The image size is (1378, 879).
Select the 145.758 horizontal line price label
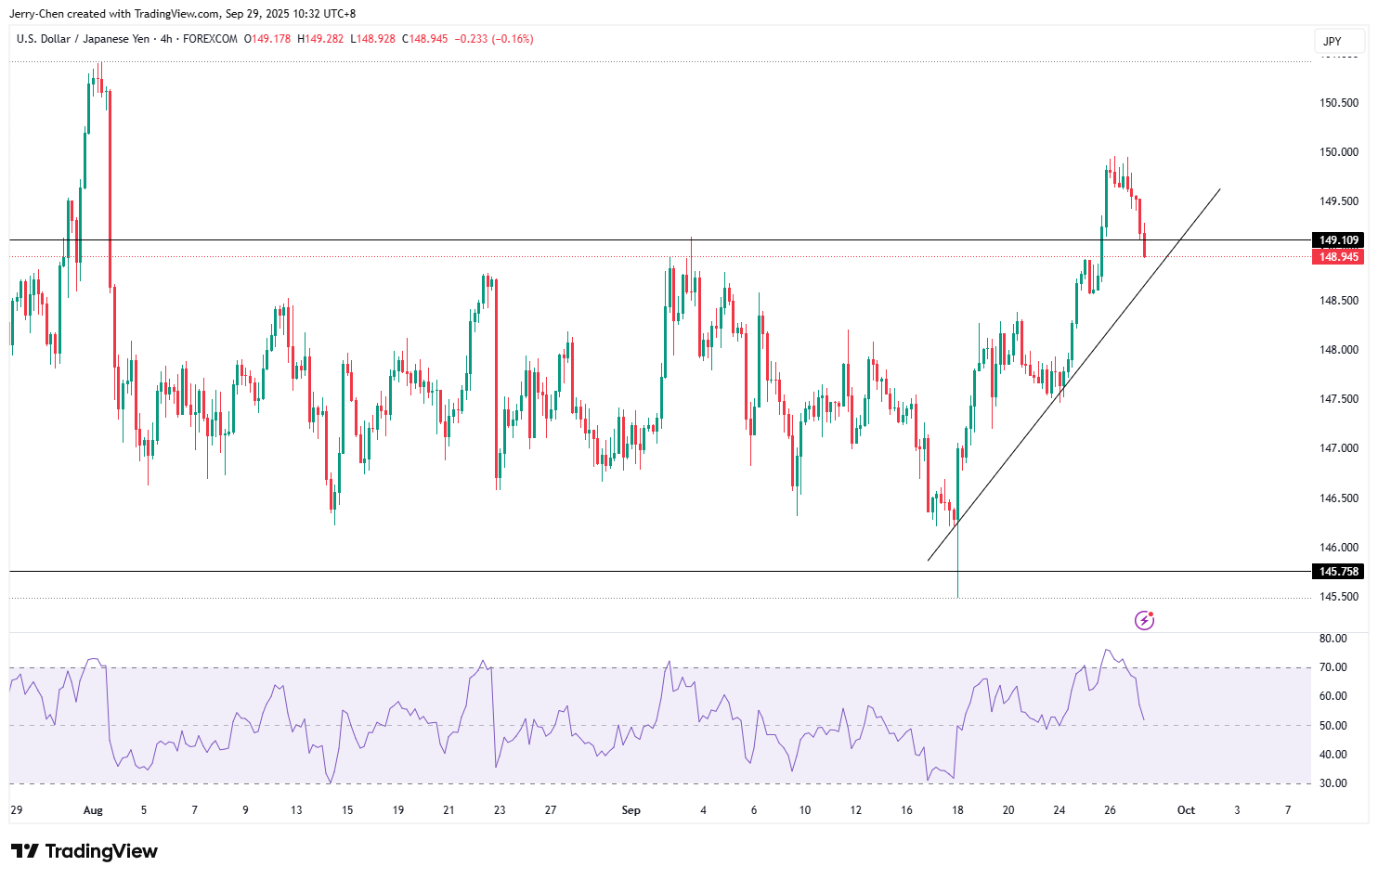pyautogui.click(x=1338, y=572)
